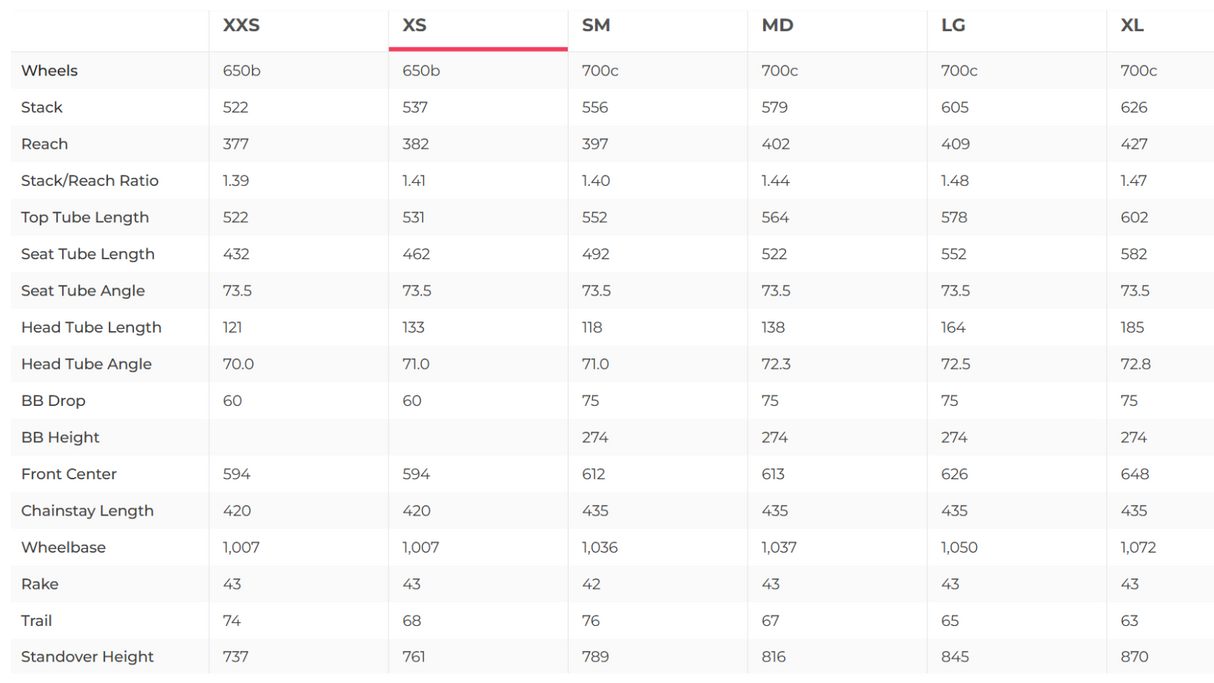Click the BB Height row label
This screenshot has height=683, width=1214.
pos(60,437)
